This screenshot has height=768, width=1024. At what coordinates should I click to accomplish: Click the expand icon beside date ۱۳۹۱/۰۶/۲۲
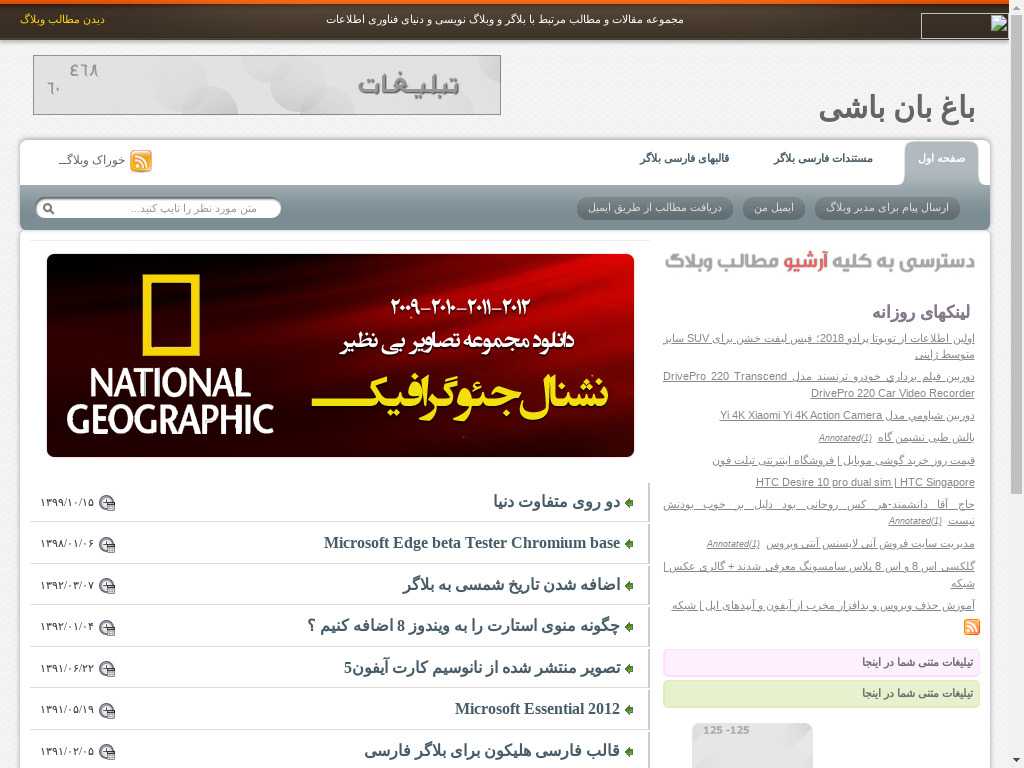pos(107,669)
